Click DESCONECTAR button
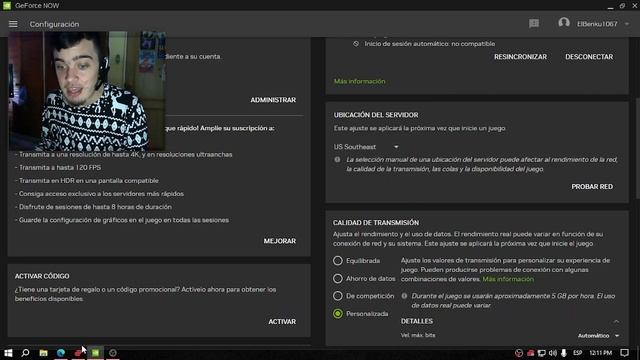 [589, 57]
